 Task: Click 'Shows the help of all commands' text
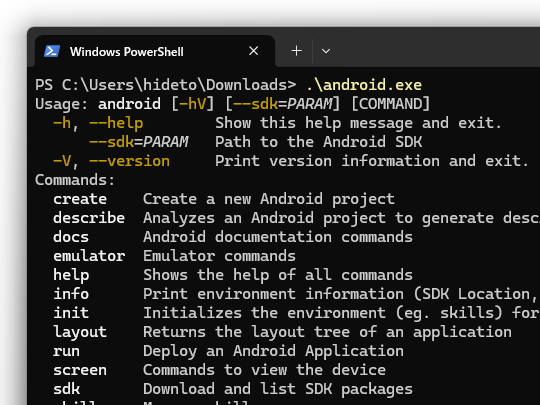[278, 275]
